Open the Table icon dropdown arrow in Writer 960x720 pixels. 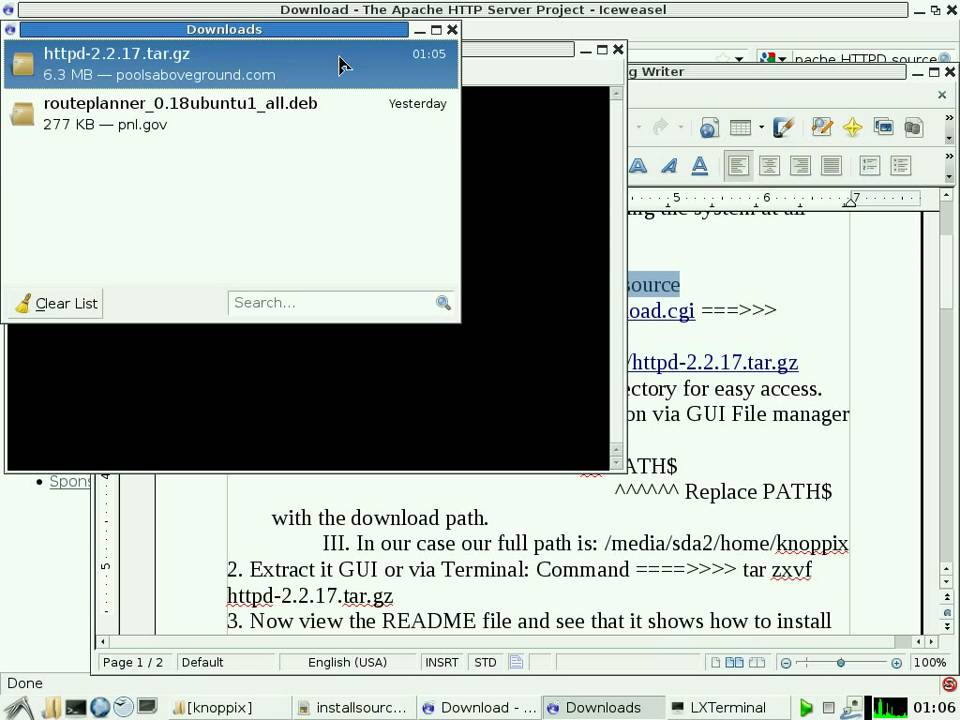pos(761,127)
